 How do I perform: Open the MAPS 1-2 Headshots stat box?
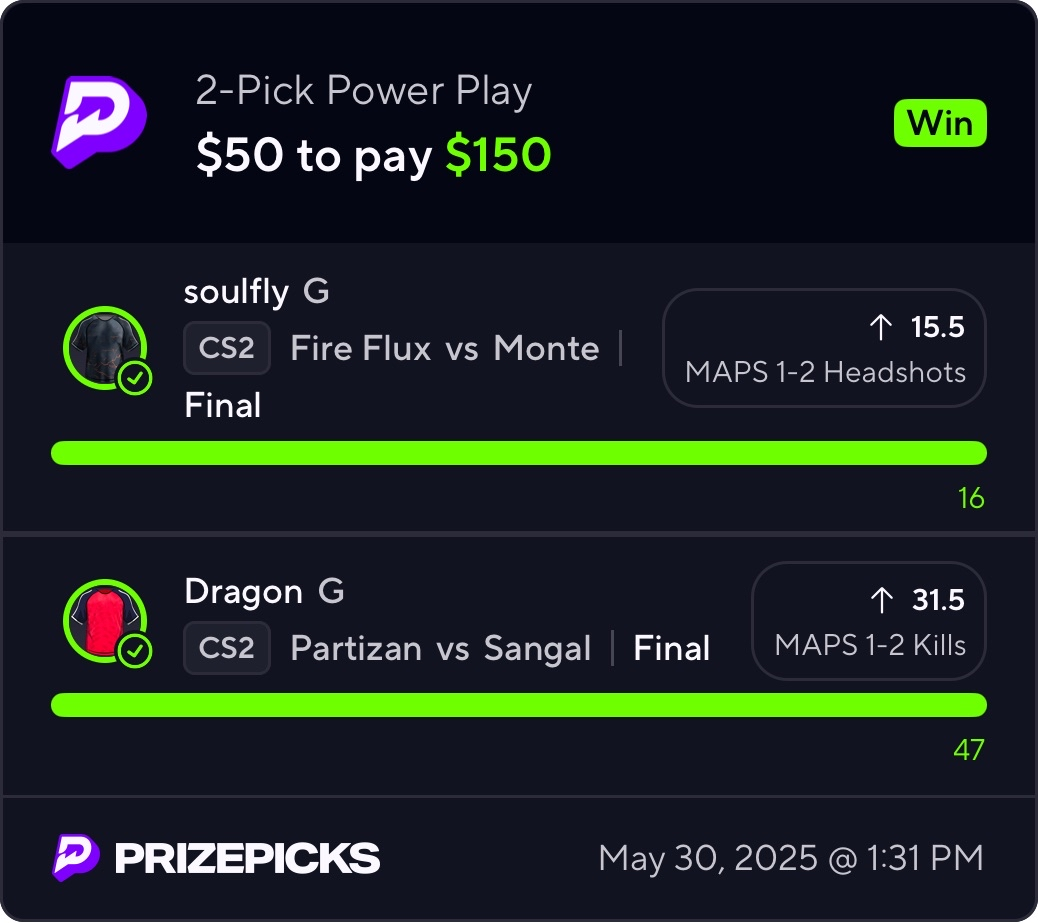click(824, 348)
